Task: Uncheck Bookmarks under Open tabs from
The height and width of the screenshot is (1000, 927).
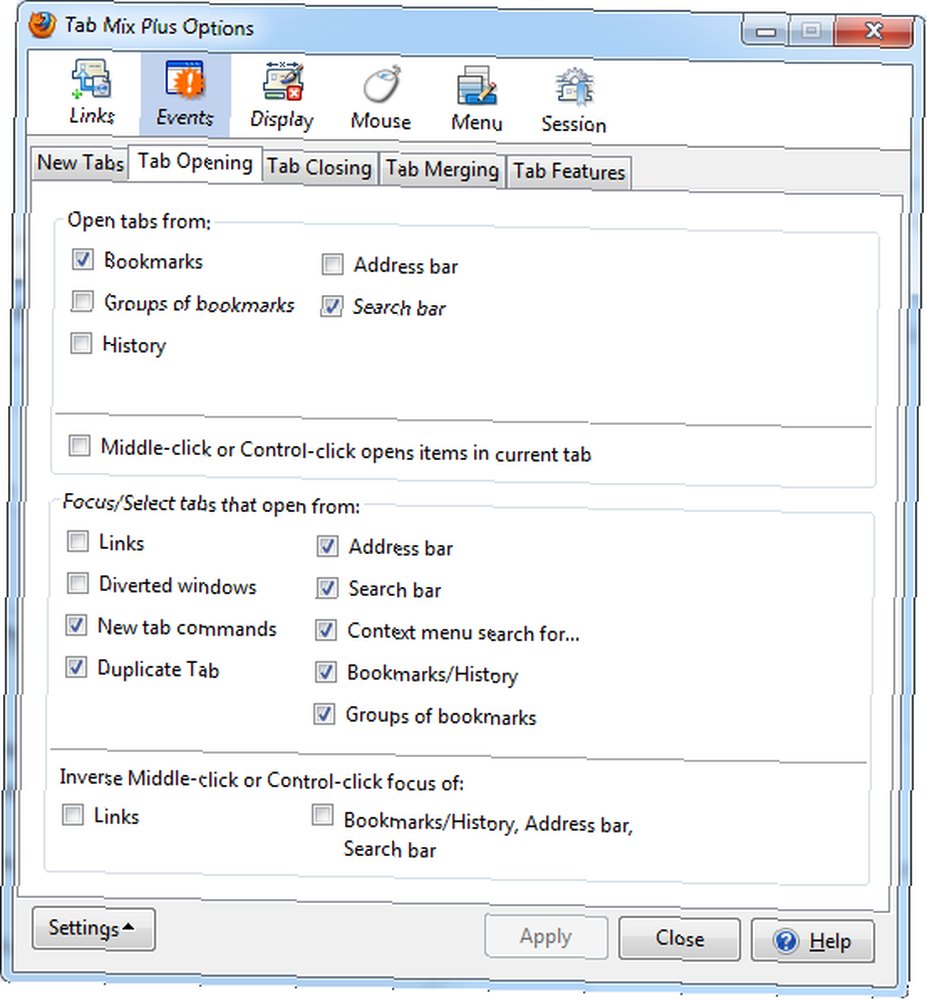Action: (x=82, y=260)
